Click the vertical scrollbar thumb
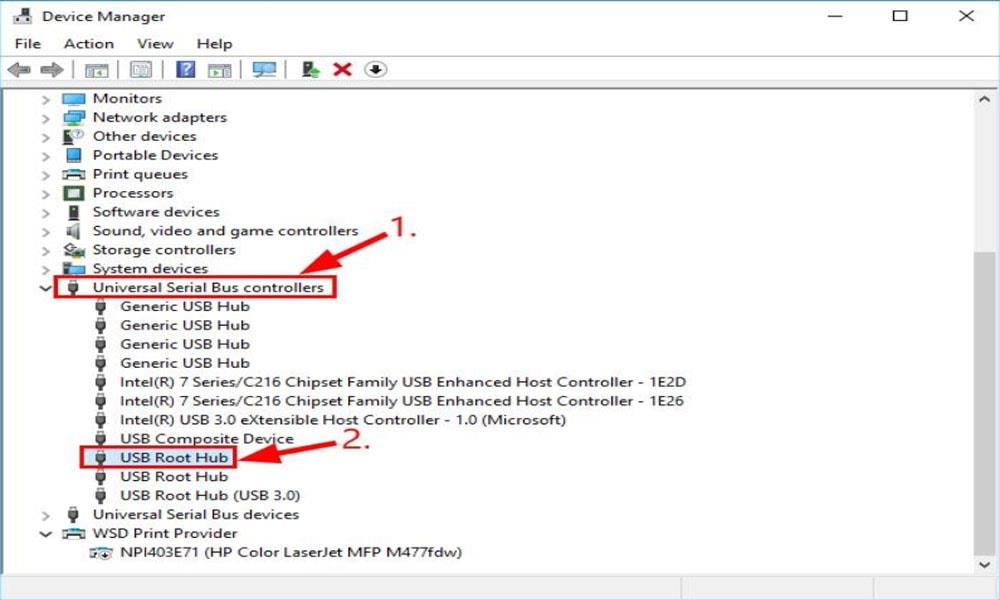Image resolution: width=1000 pixels, height=600 pixels. (x=986, y=400)
